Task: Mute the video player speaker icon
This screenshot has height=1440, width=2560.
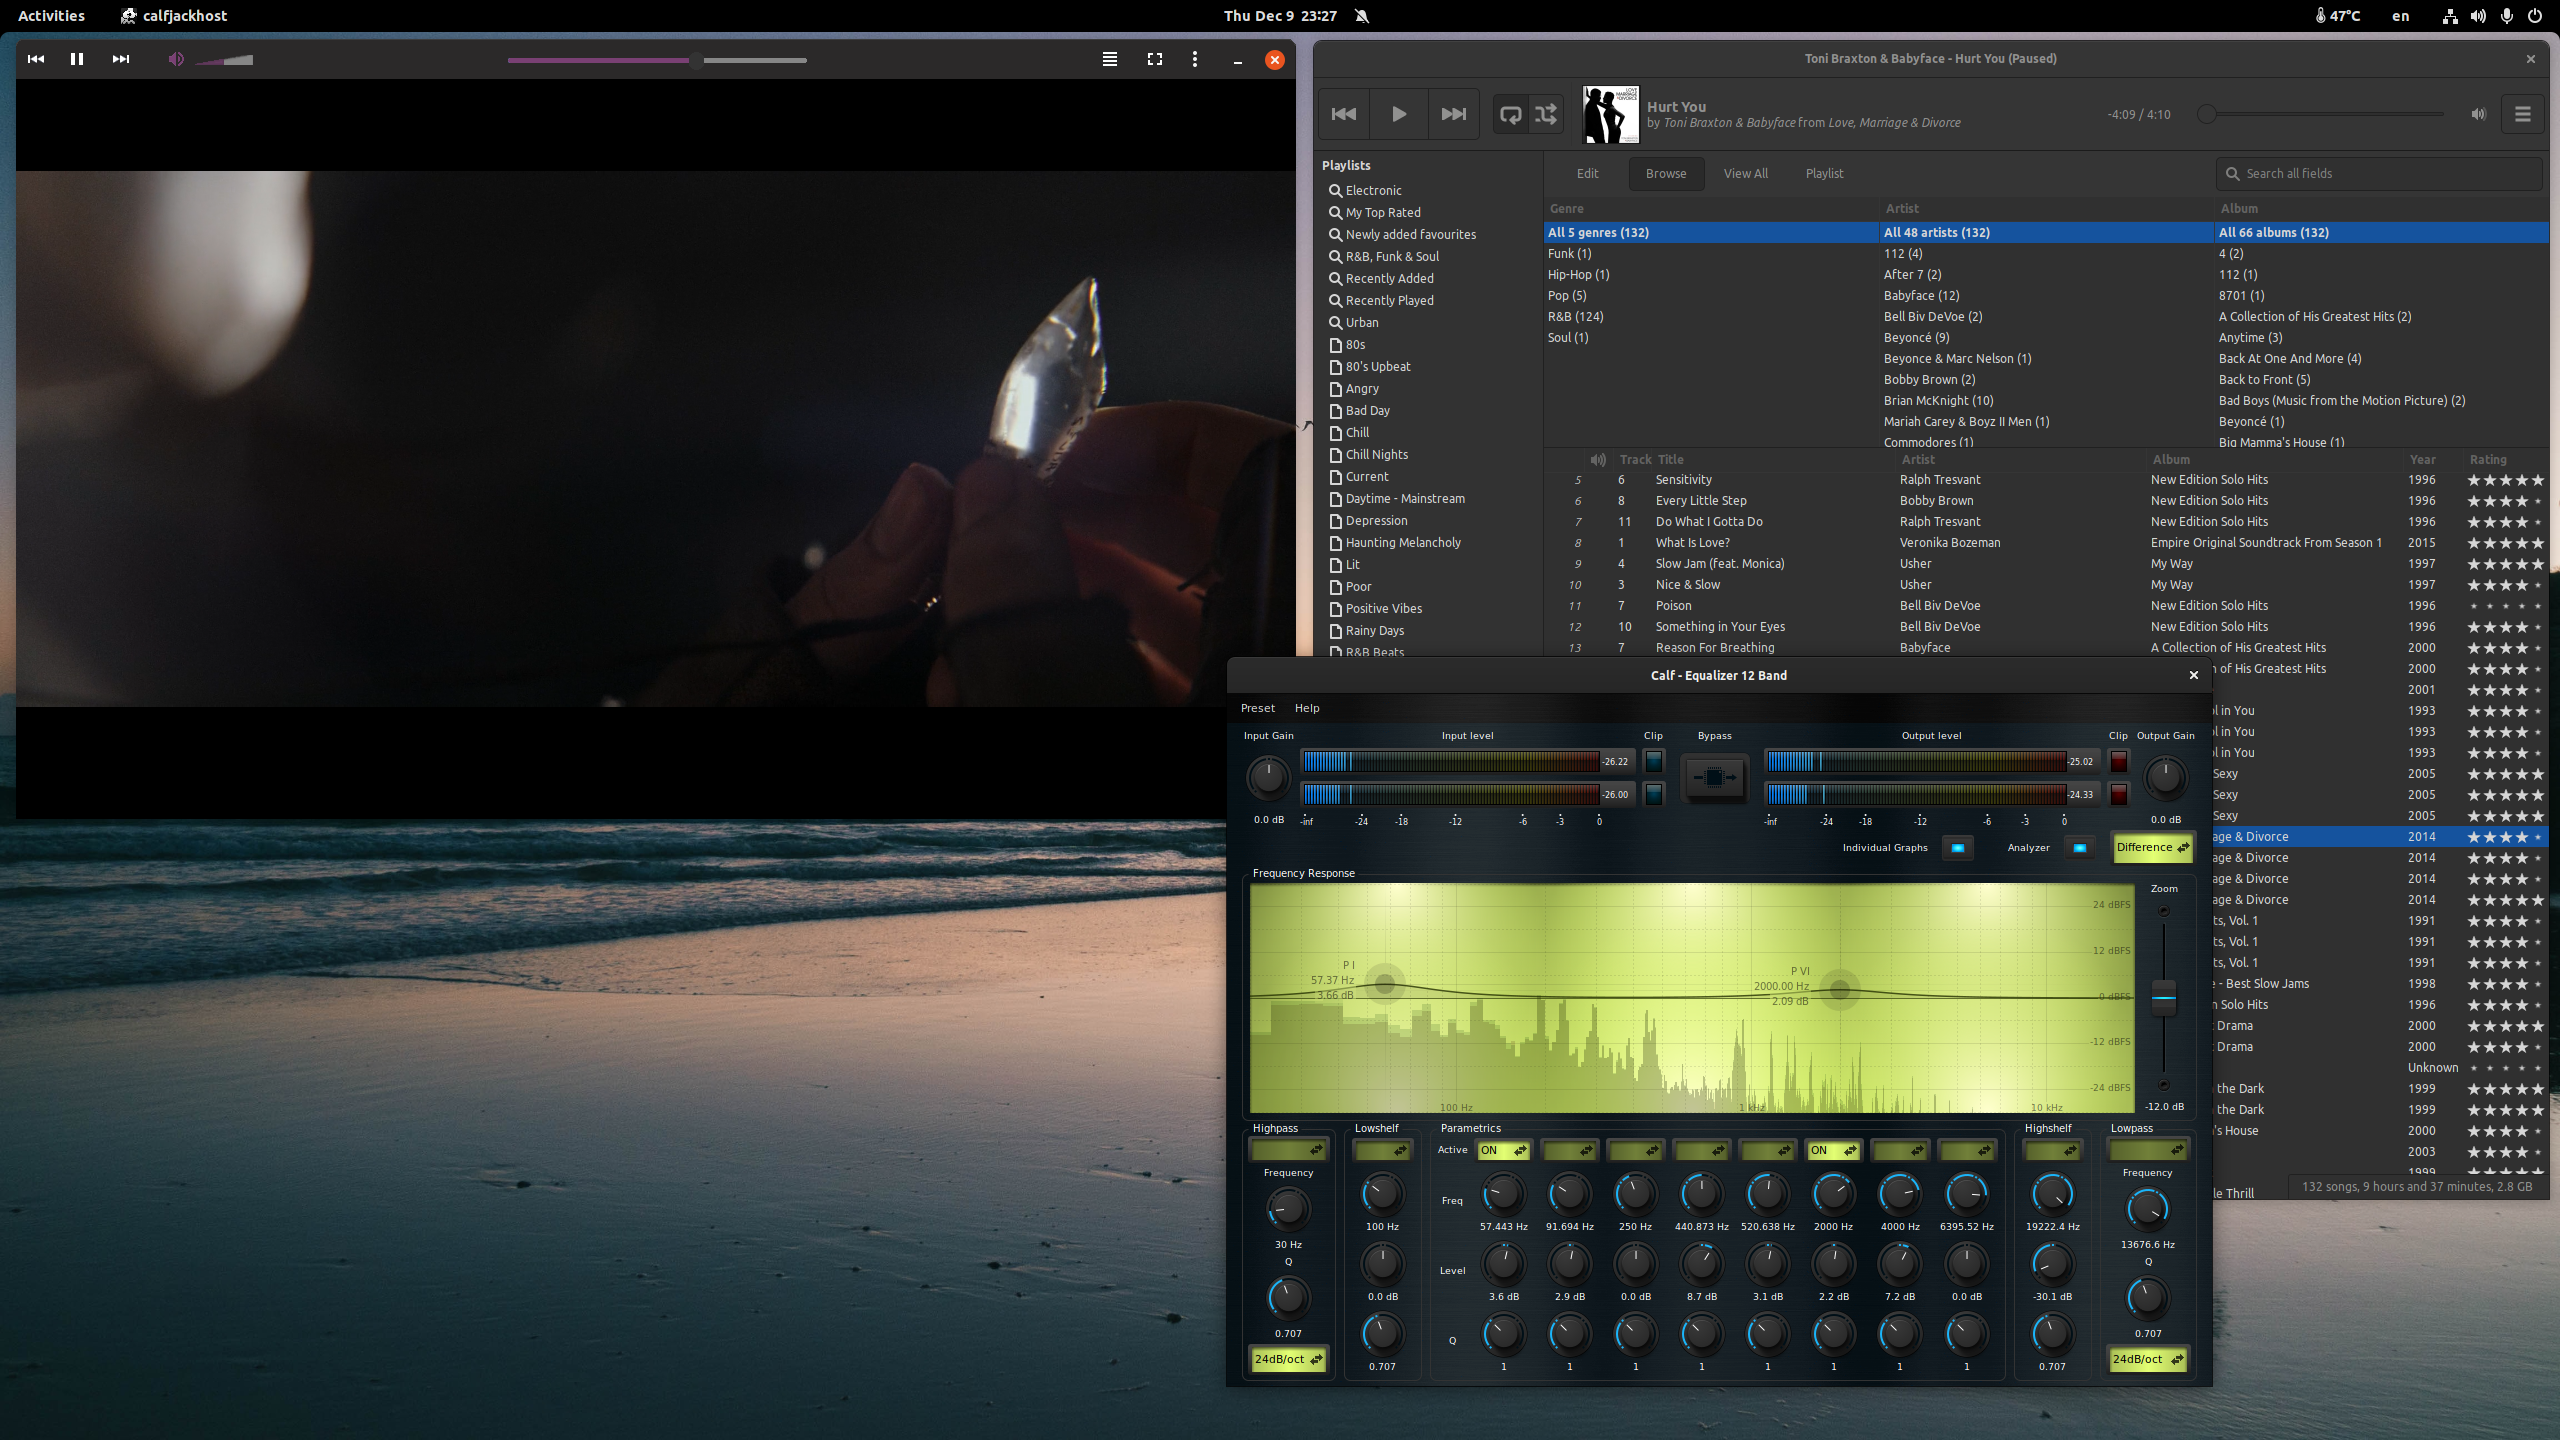Action: pos(176,59)
